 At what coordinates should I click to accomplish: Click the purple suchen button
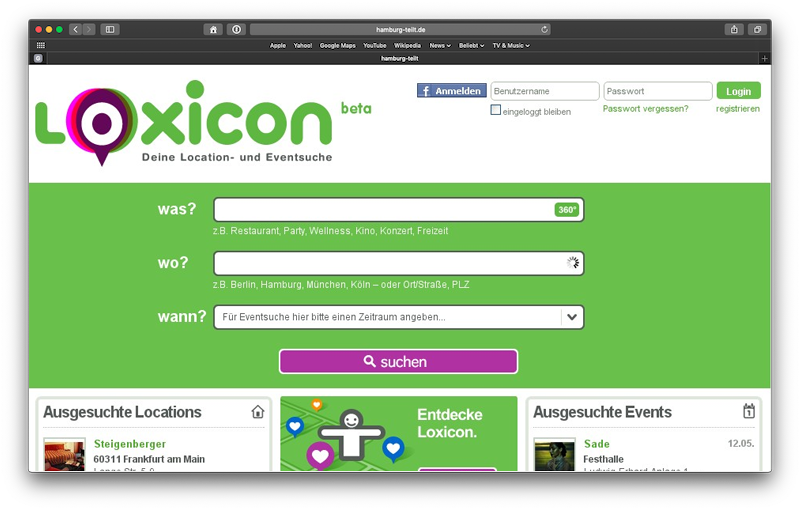point(398,362)
